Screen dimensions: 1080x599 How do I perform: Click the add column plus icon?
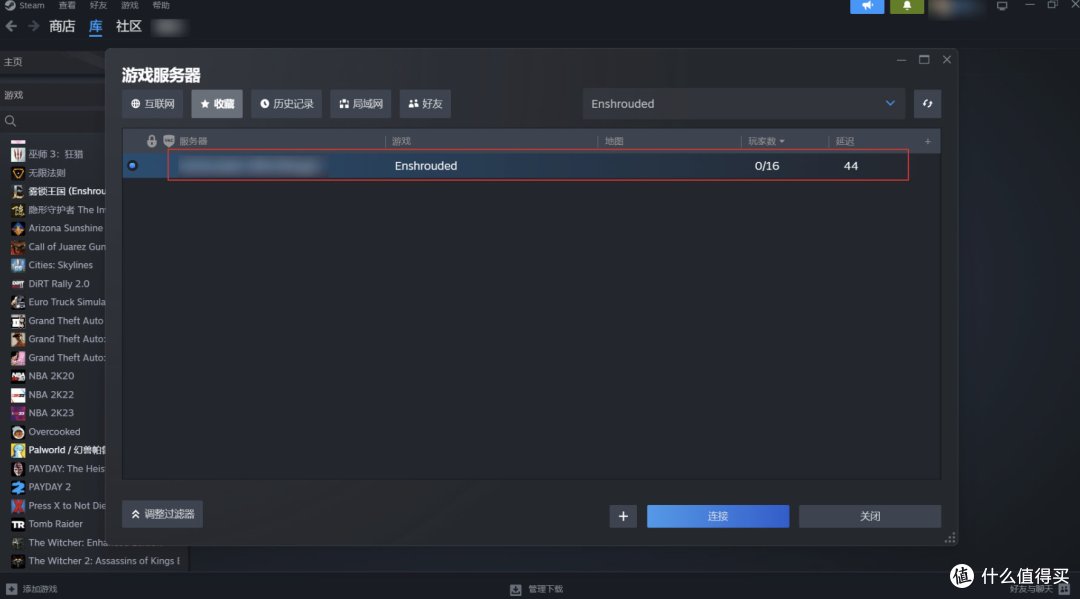(x=928, y=141)
